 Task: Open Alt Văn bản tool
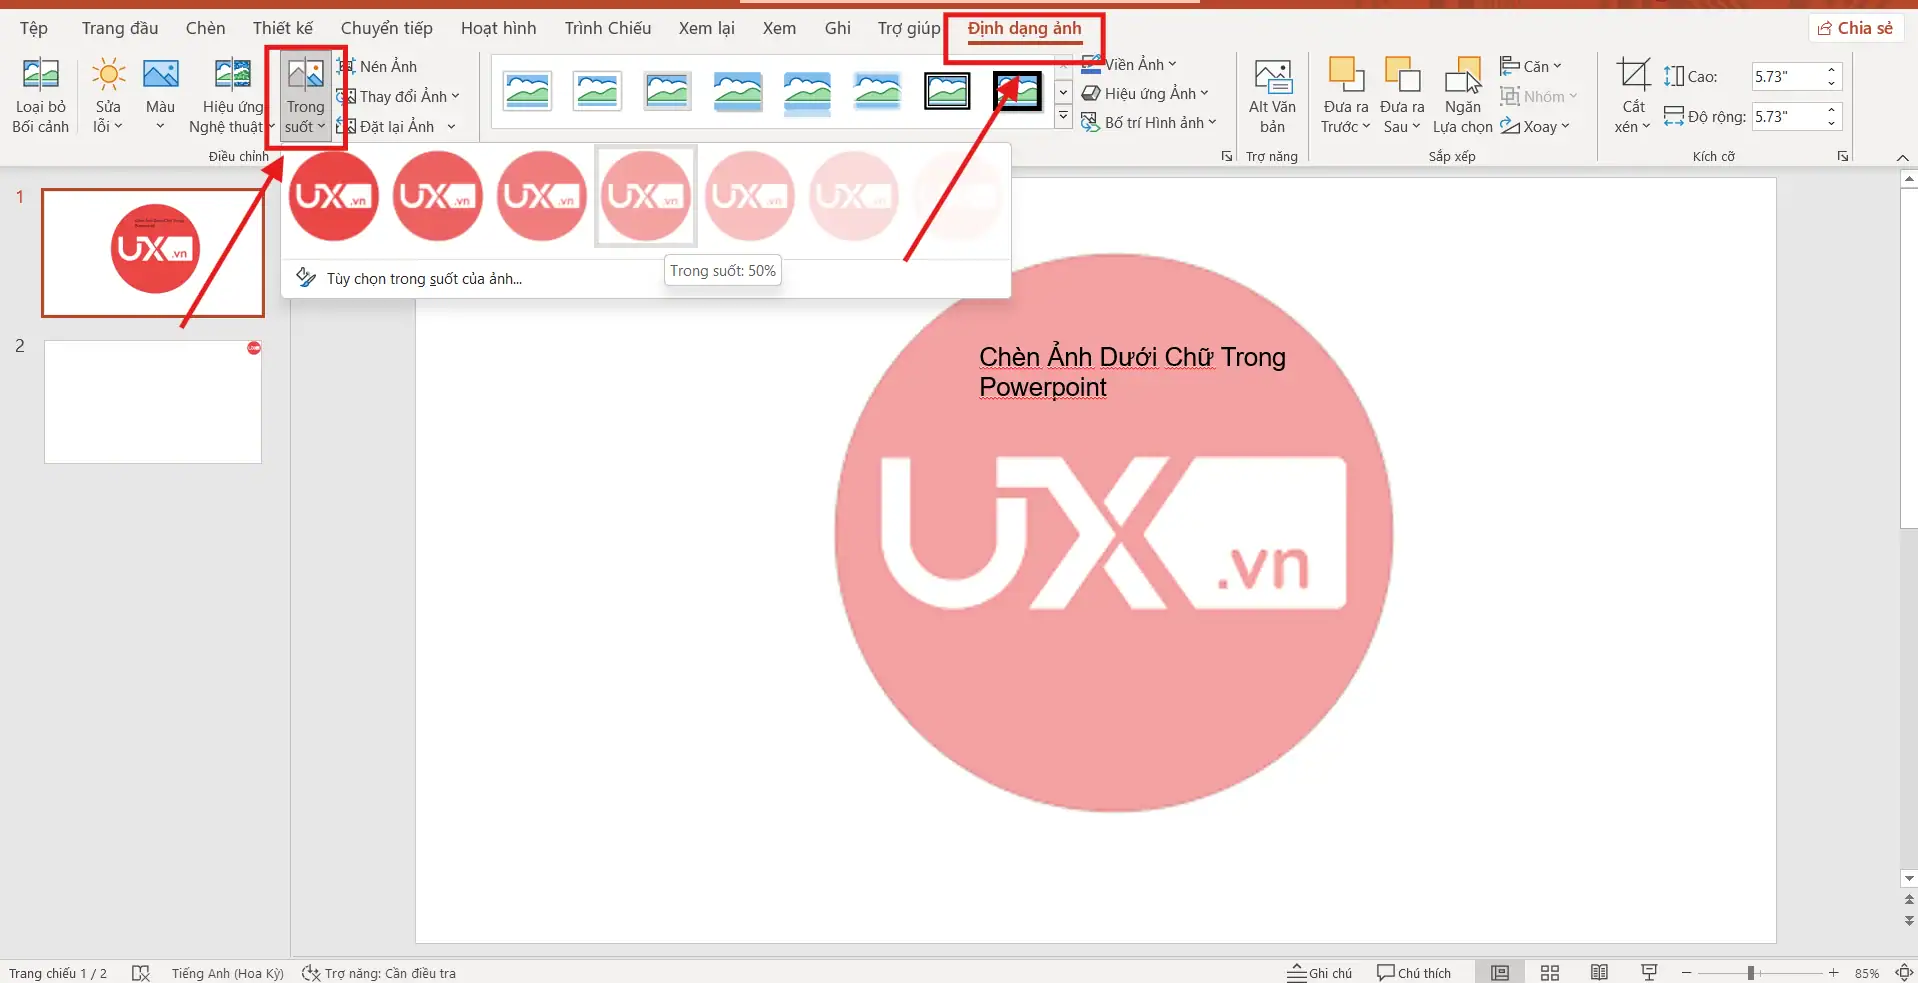[x=1272, y=95]
